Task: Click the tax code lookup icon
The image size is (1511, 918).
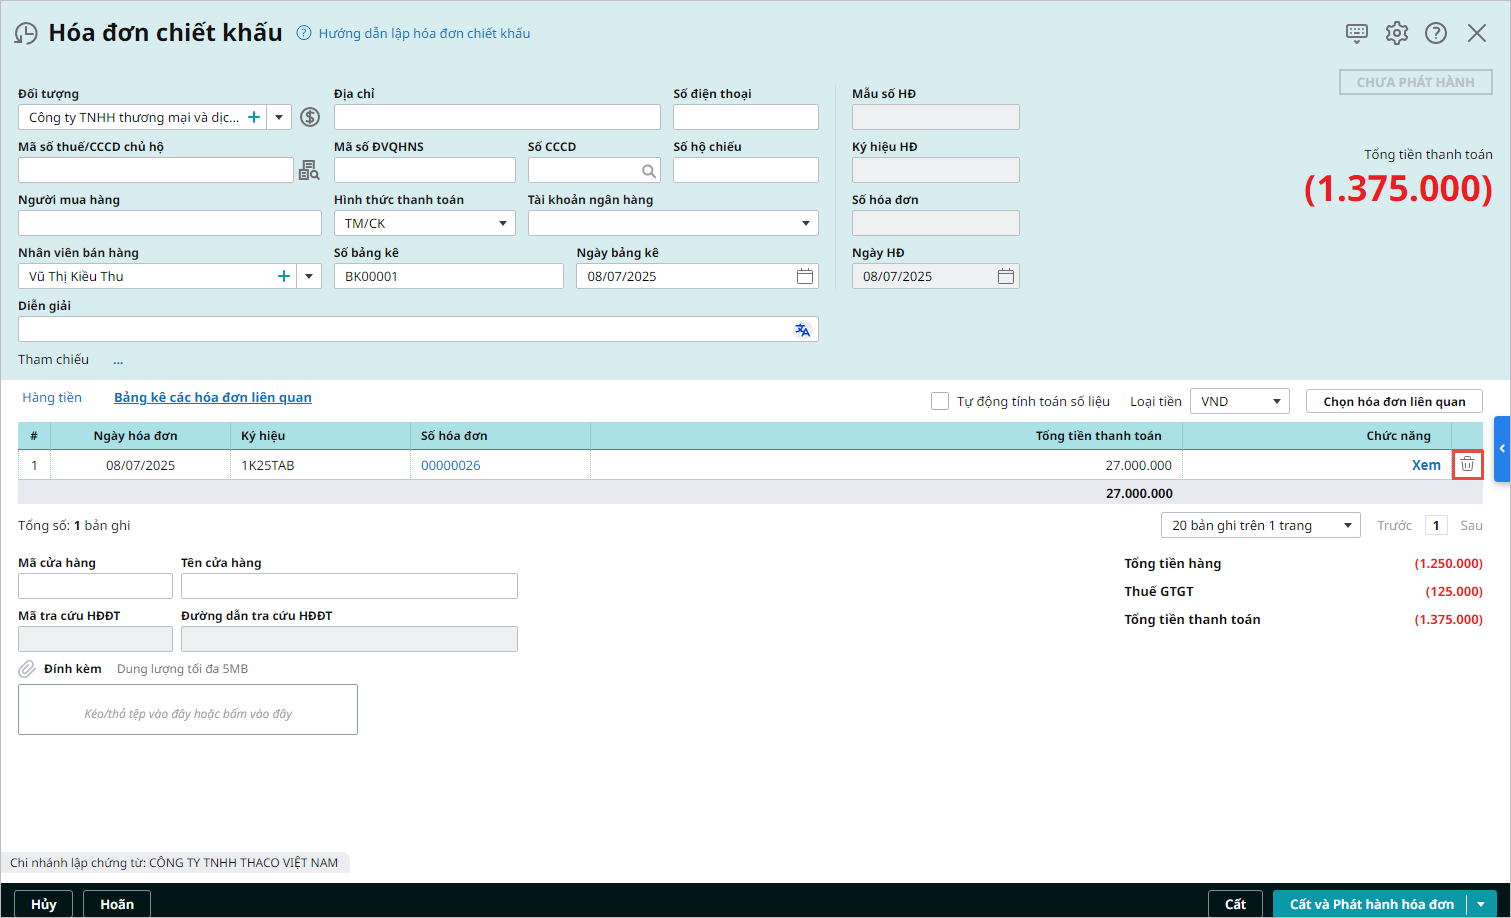Action: click(309, 171)
